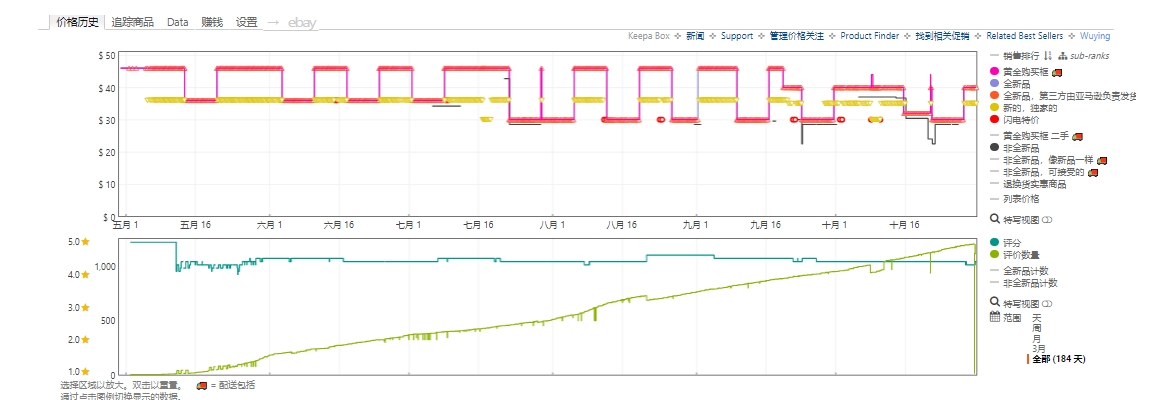The width and height of the screenshot is (1152, 400).
Task: Toggle the 黄金购买框 pink legend dot
Action: point(994,71)
